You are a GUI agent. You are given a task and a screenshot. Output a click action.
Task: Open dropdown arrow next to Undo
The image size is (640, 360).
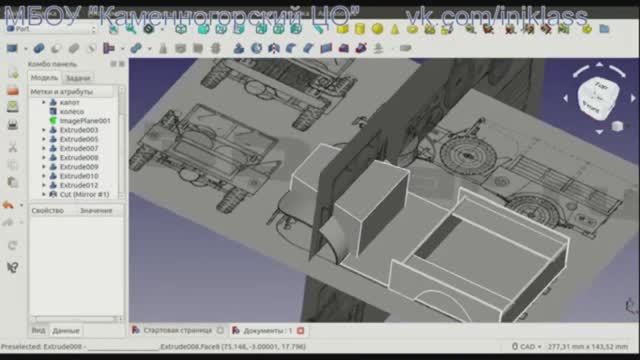click(x=21, y=205)
